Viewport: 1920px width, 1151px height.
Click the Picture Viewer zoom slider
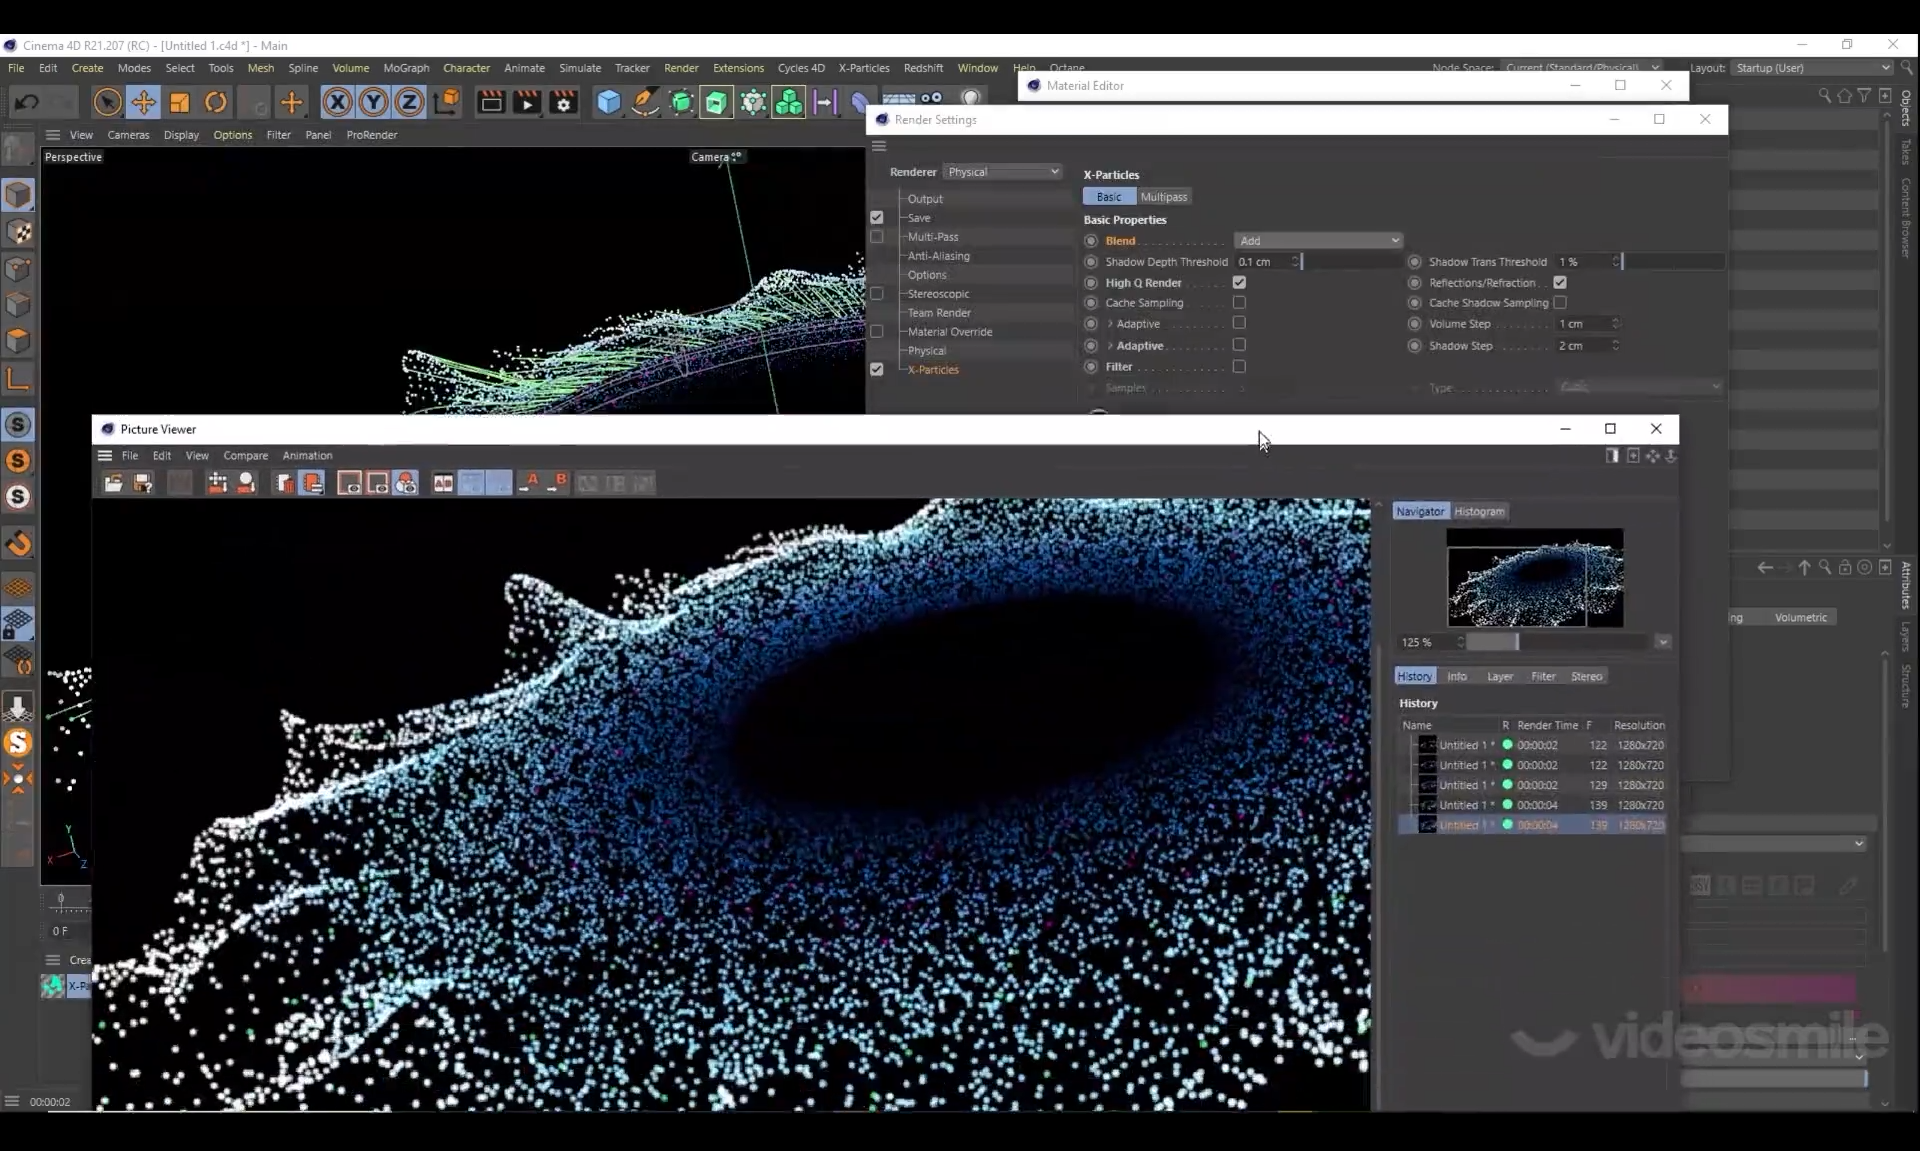pos(1515,642)
